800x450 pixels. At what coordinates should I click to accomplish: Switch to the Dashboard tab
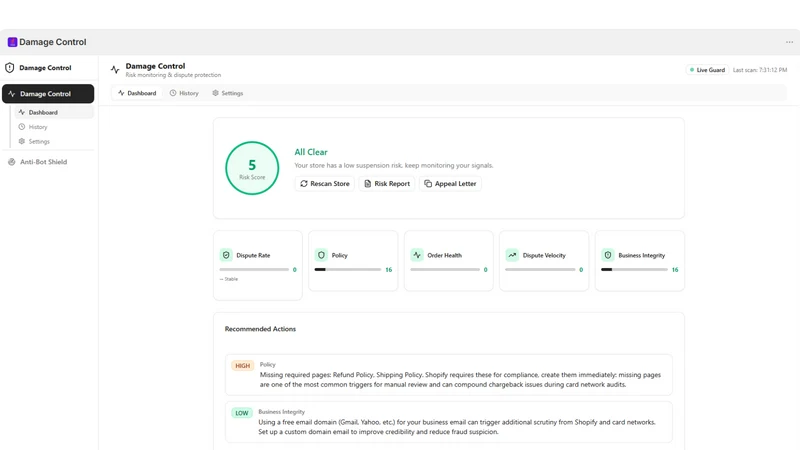137,93
